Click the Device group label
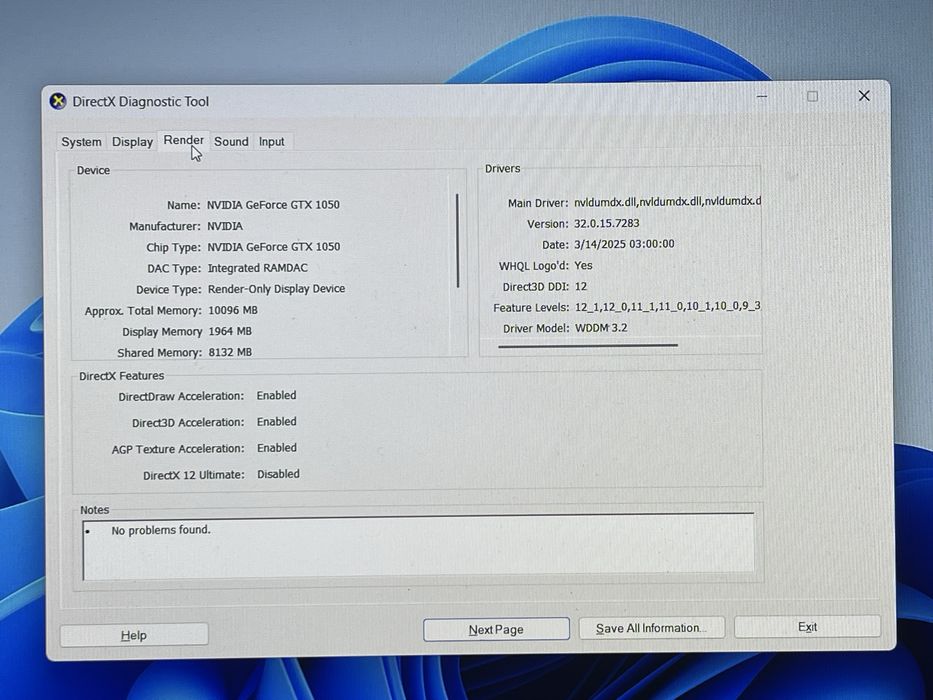The height and width of the screenshot is (700, 933). 93,170
